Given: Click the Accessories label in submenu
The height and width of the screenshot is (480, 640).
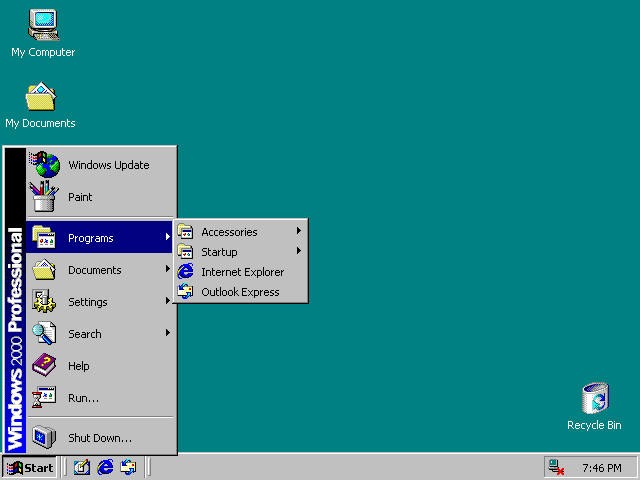Looking at the screenshot, I should coord(229,232).
